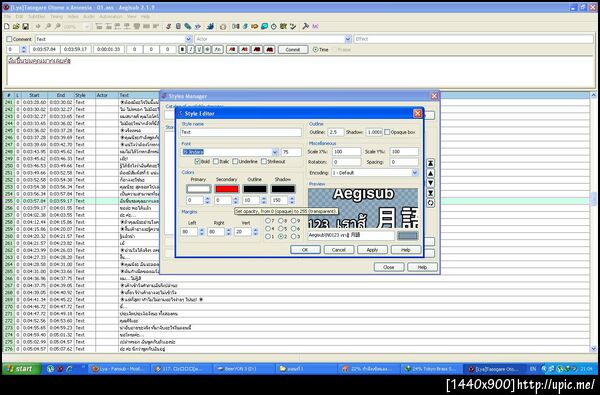Open the video zoom percentage dropdown
600x395 pixels.
point(86,26)
